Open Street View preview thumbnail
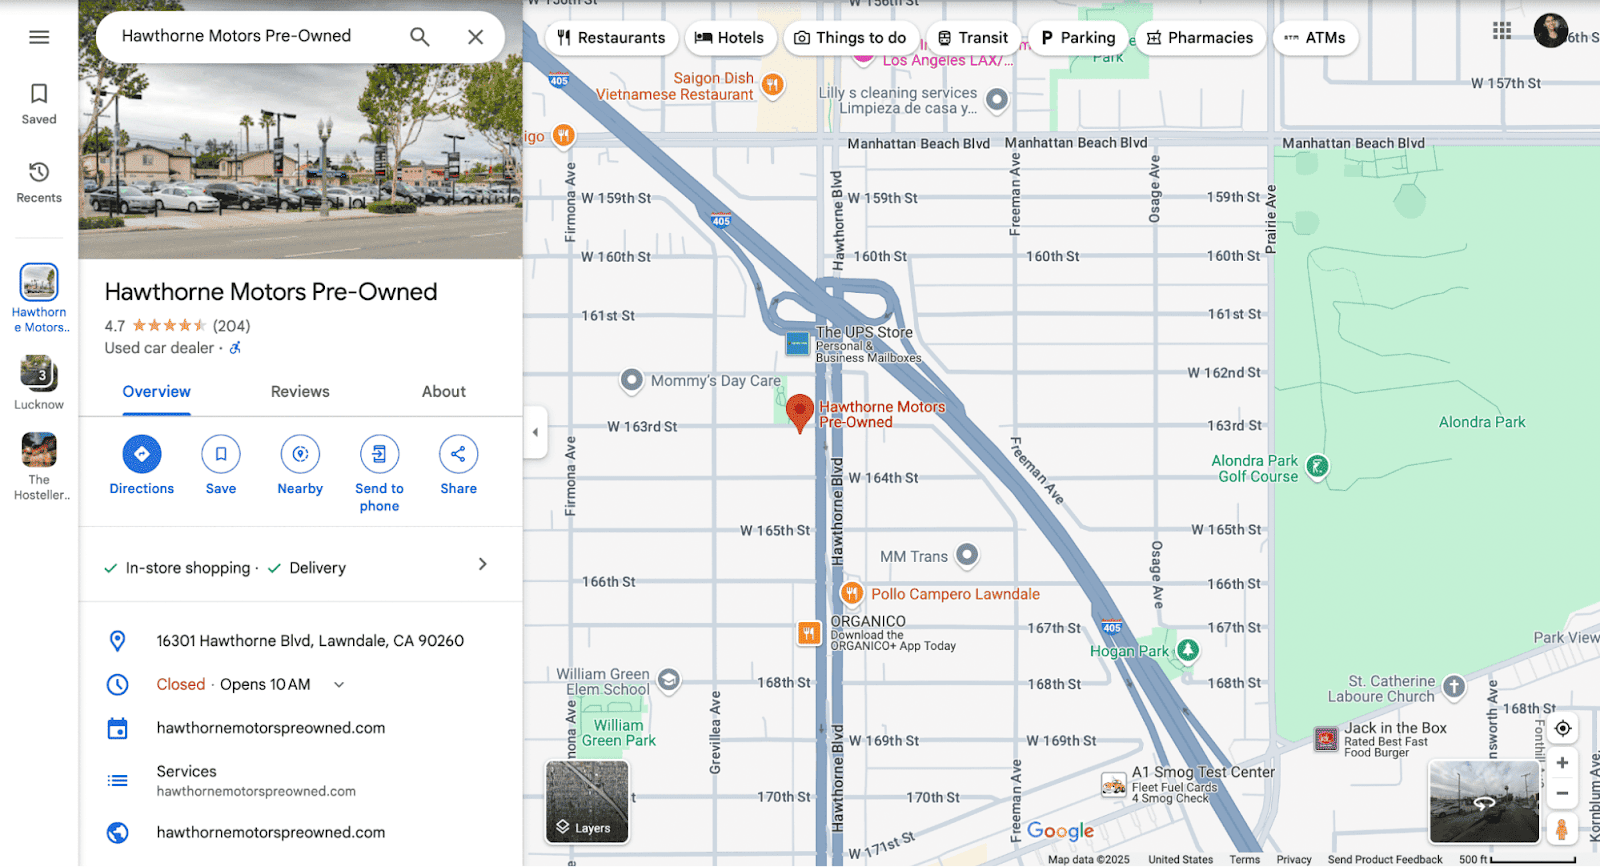Image resolution: width=1600 pixels, height=867 pixels. [x=1484, y=801]
